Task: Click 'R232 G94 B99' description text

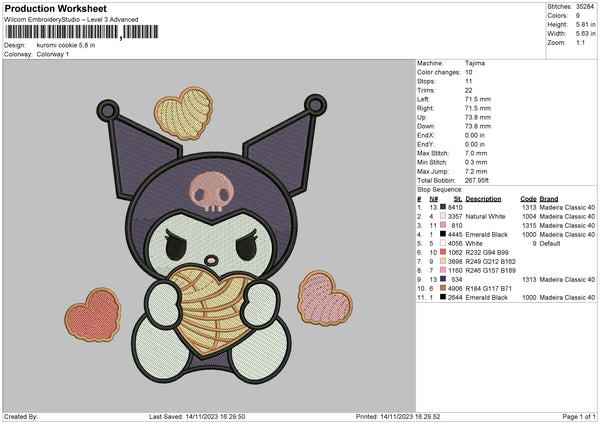Action: point(487,252)
